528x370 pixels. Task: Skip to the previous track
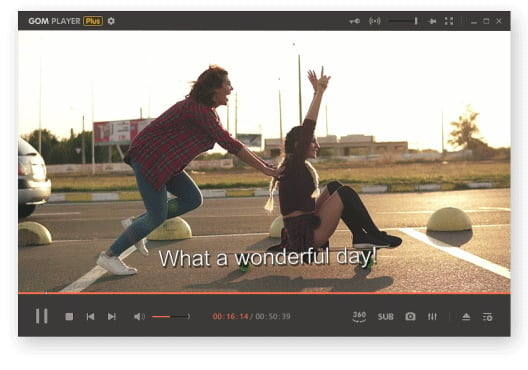click(90, 316)
